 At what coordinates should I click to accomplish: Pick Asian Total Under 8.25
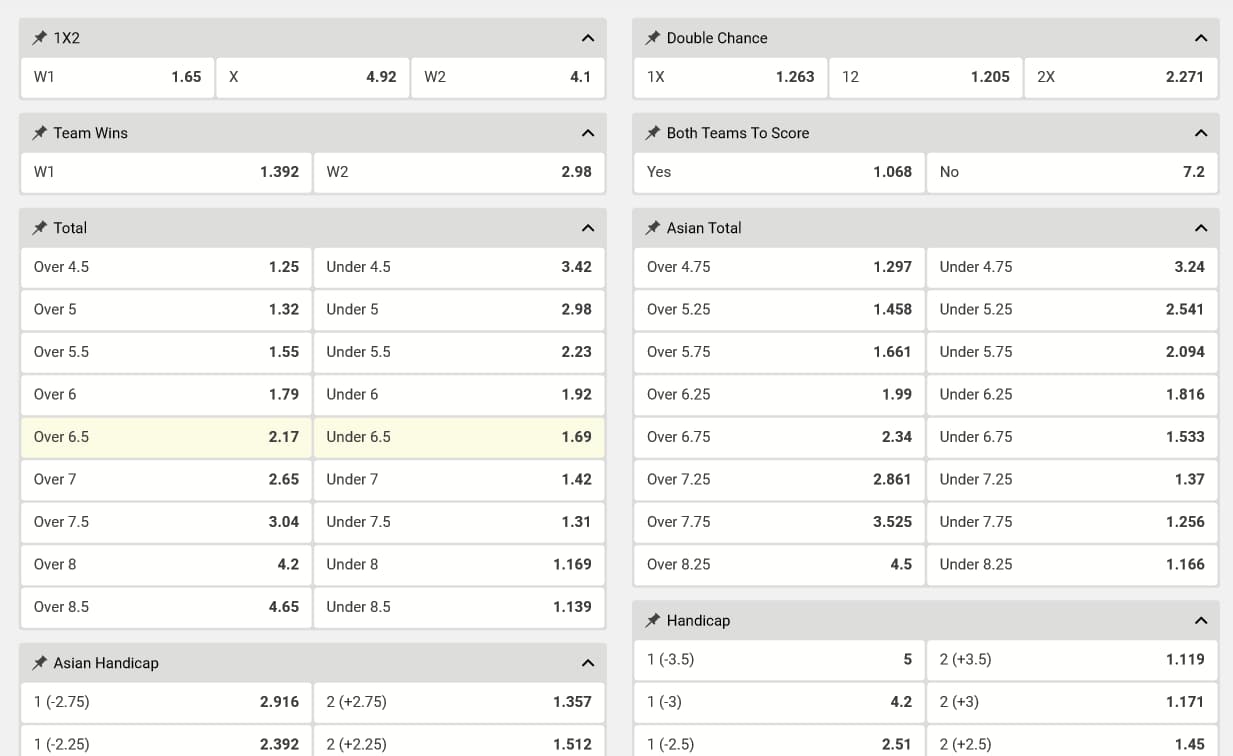click(1072, 564)
